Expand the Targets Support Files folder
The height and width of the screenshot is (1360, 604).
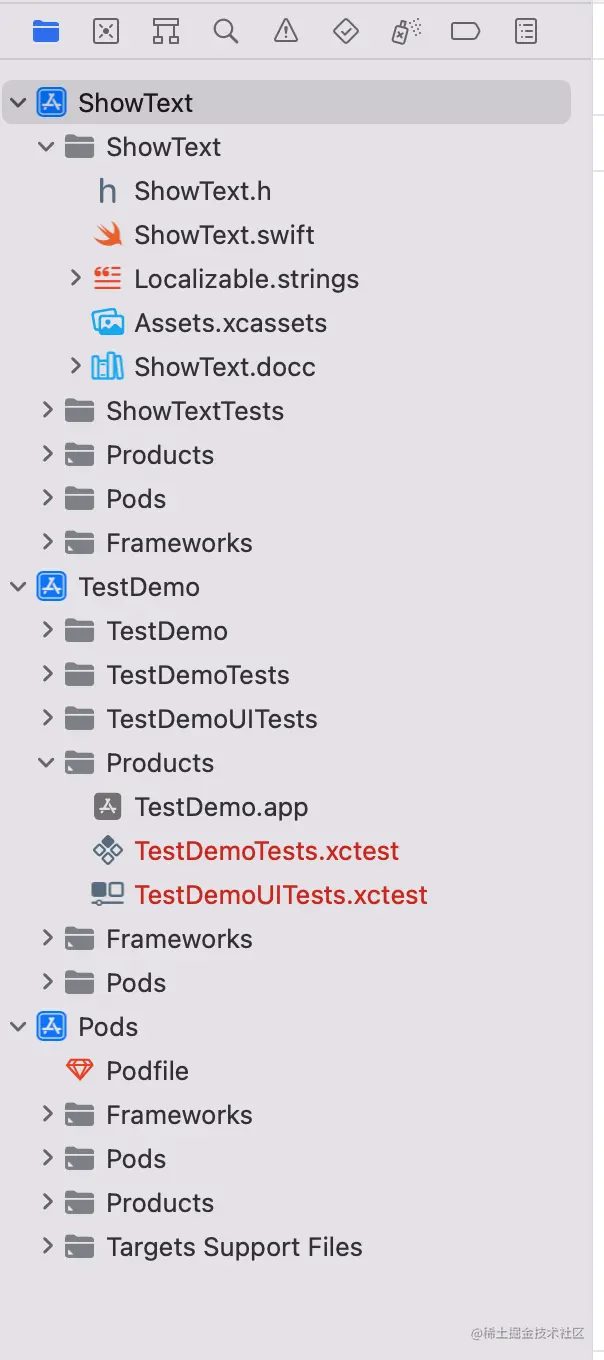click(x=47, y=1247)
